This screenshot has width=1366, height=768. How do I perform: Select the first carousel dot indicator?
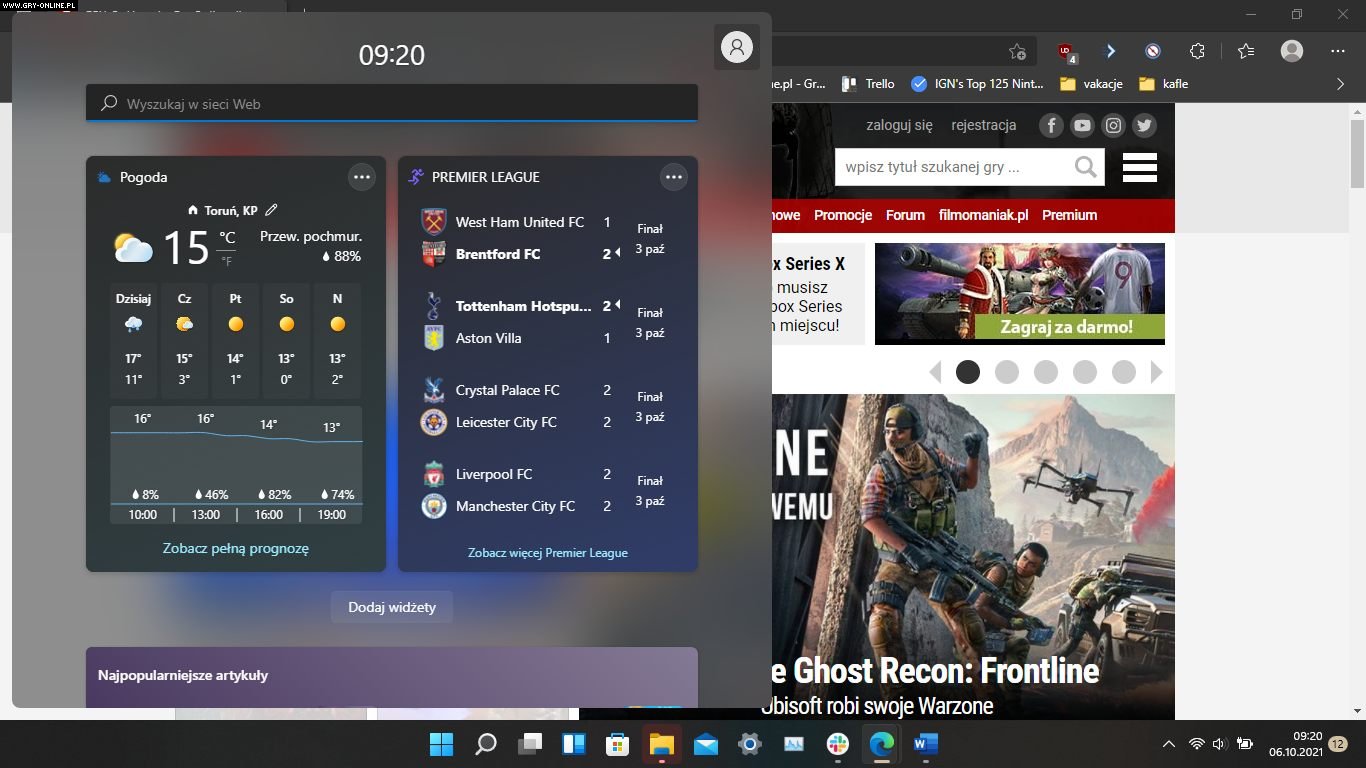(x=968, y=372)
